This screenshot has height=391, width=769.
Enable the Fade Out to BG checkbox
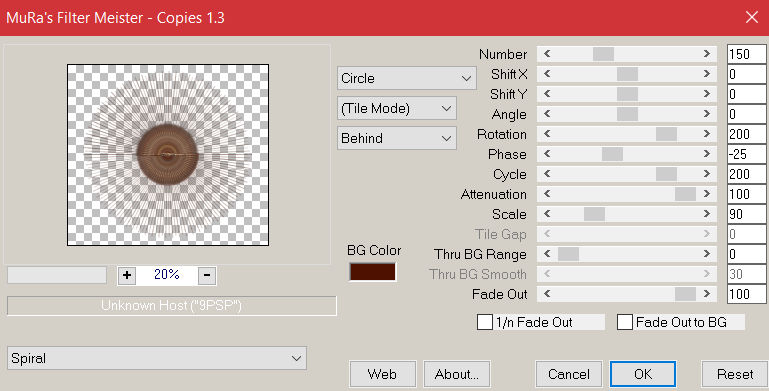coord(625,322)
